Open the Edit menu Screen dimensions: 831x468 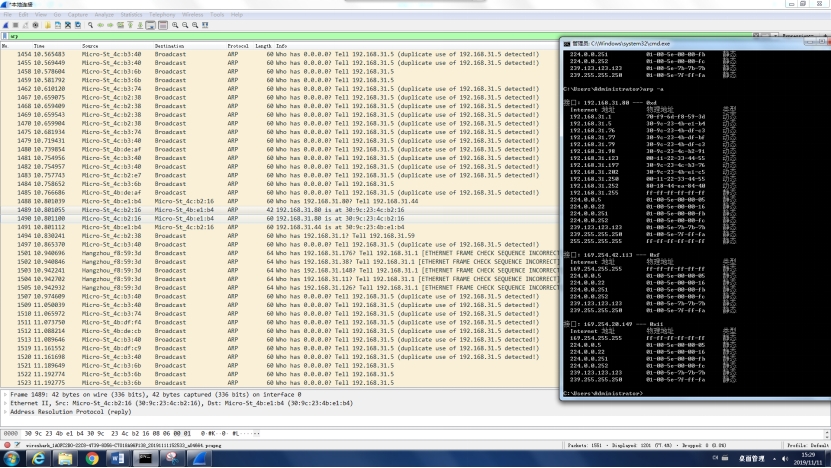tap(23, 15)
